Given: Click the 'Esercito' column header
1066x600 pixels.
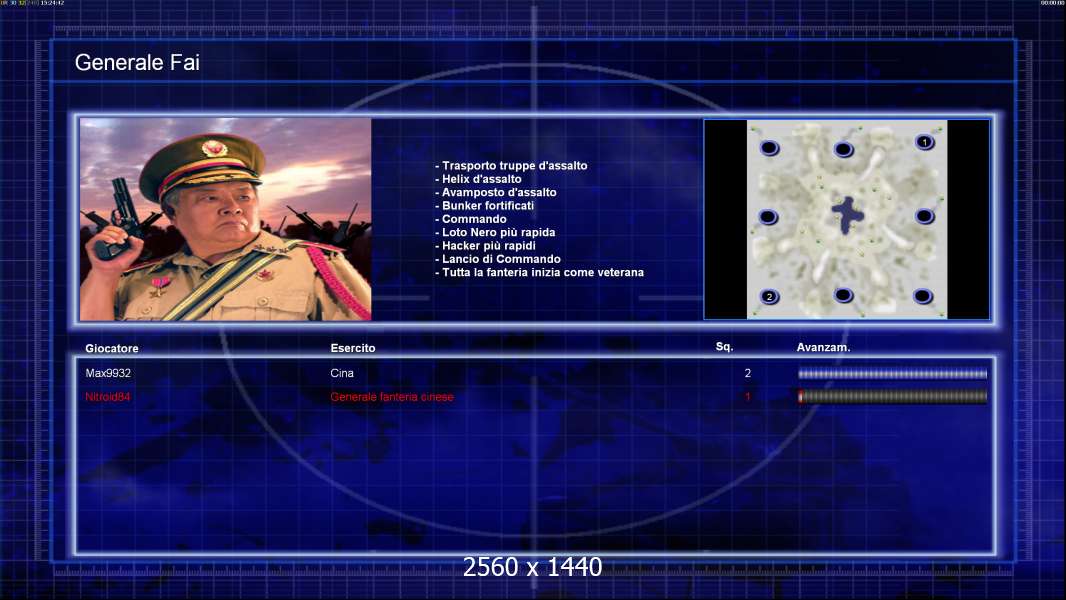Looking at the screenshot, I should click(x=353, y=348).
